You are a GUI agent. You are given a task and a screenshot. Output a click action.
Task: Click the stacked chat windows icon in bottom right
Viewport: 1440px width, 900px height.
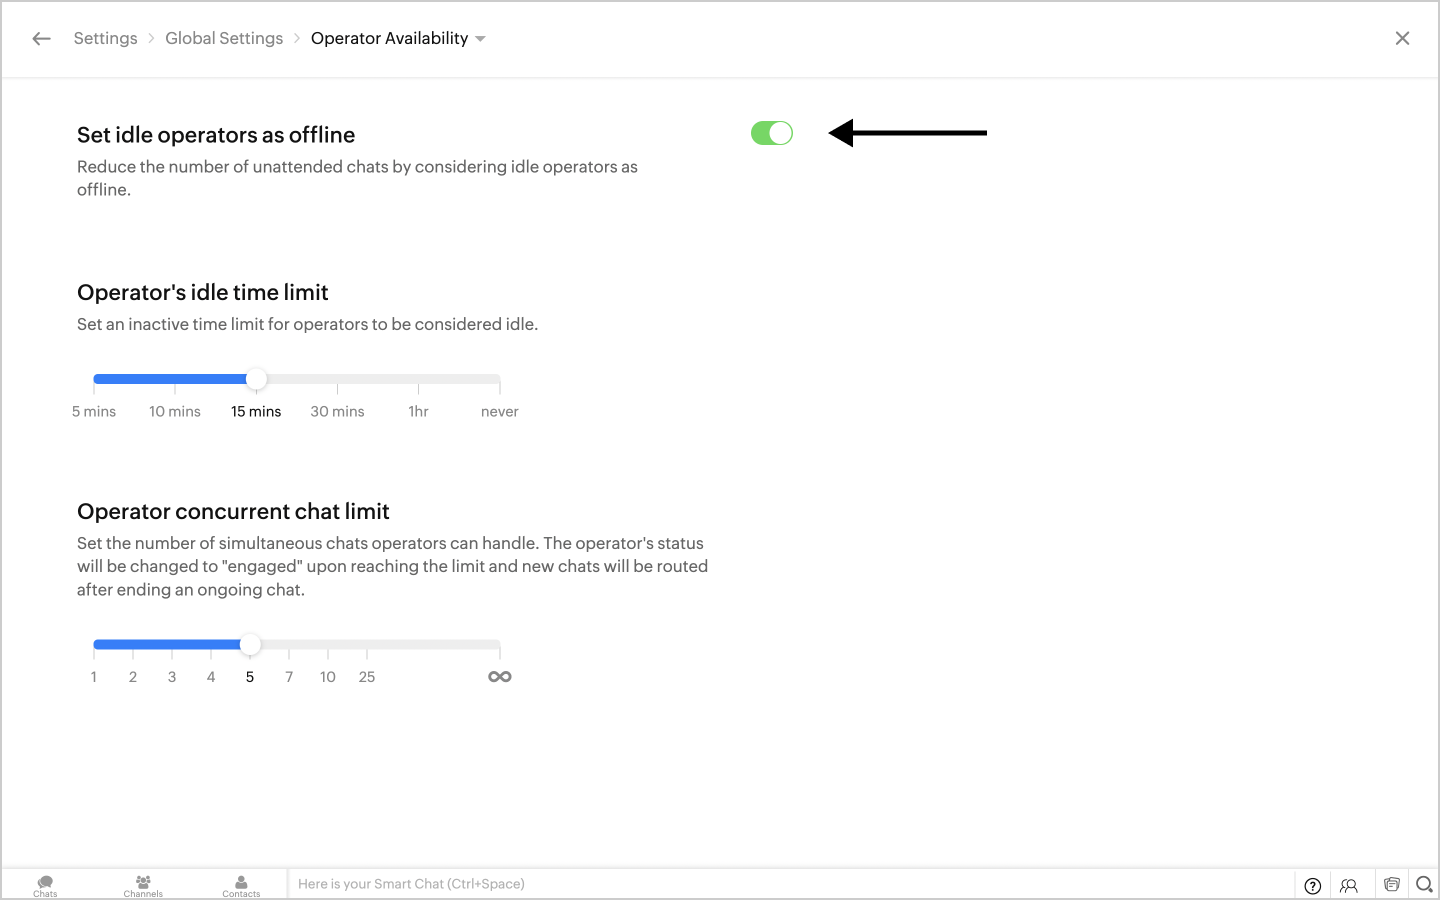1391,884
